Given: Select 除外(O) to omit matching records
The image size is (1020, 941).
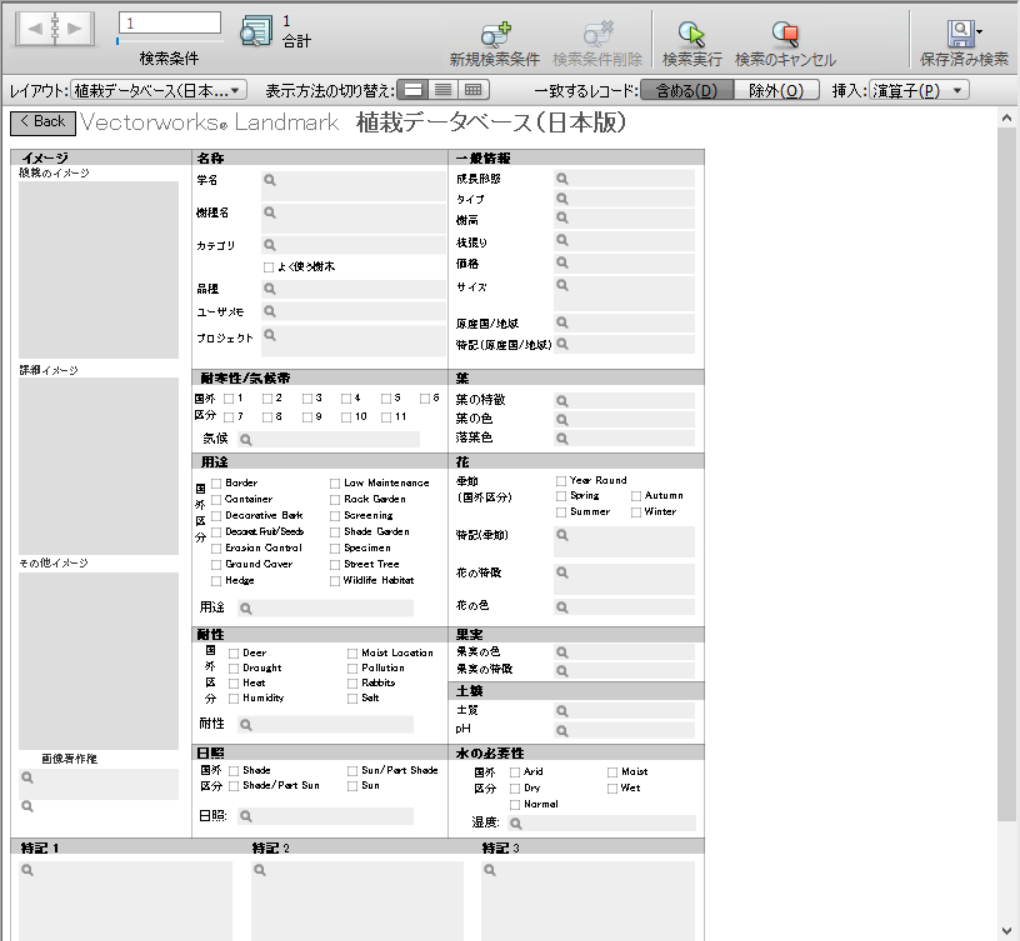Looking at the screenshot, I should pos(777,91).
